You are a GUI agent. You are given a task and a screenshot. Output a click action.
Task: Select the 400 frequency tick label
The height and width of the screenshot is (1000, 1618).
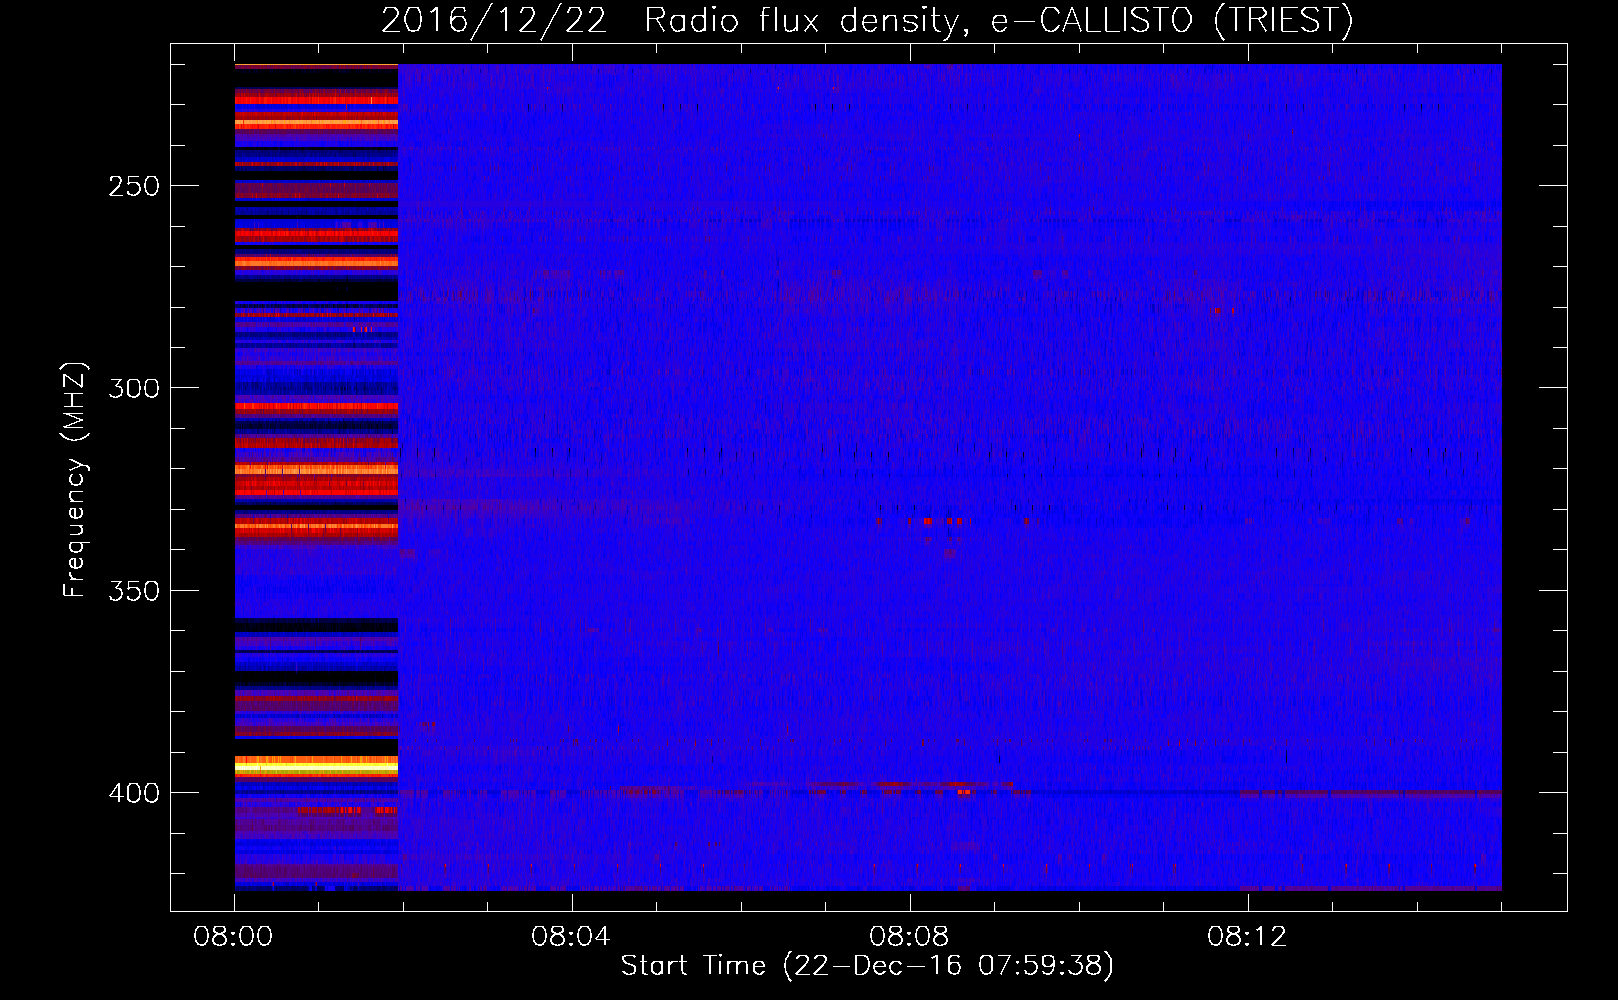134,793
